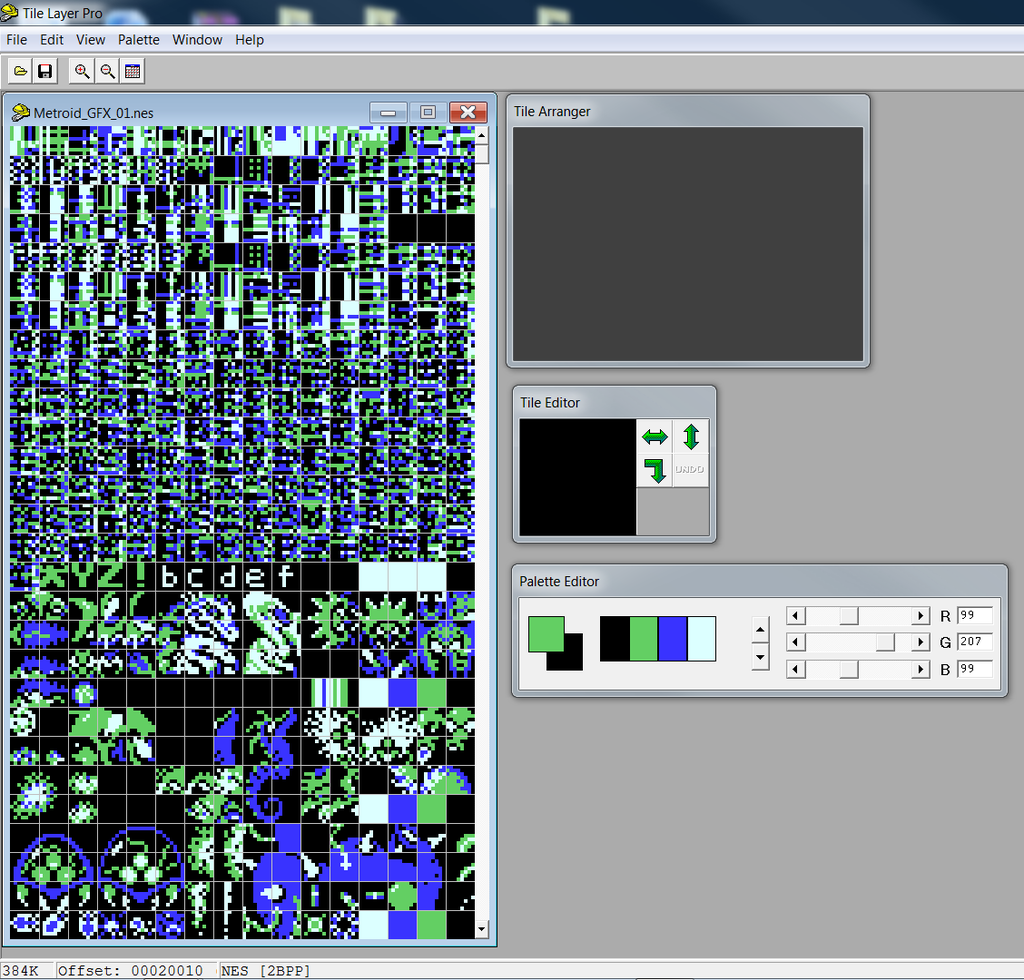Click right arrow of red slider
Image resolution: width=1024 pixels, height=980 pixels.
(921, 616)
